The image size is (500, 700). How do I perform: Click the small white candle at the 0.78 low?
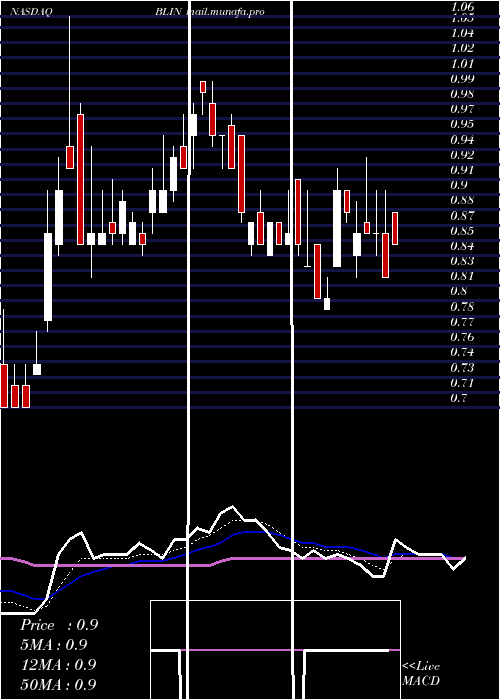[327, 304]
